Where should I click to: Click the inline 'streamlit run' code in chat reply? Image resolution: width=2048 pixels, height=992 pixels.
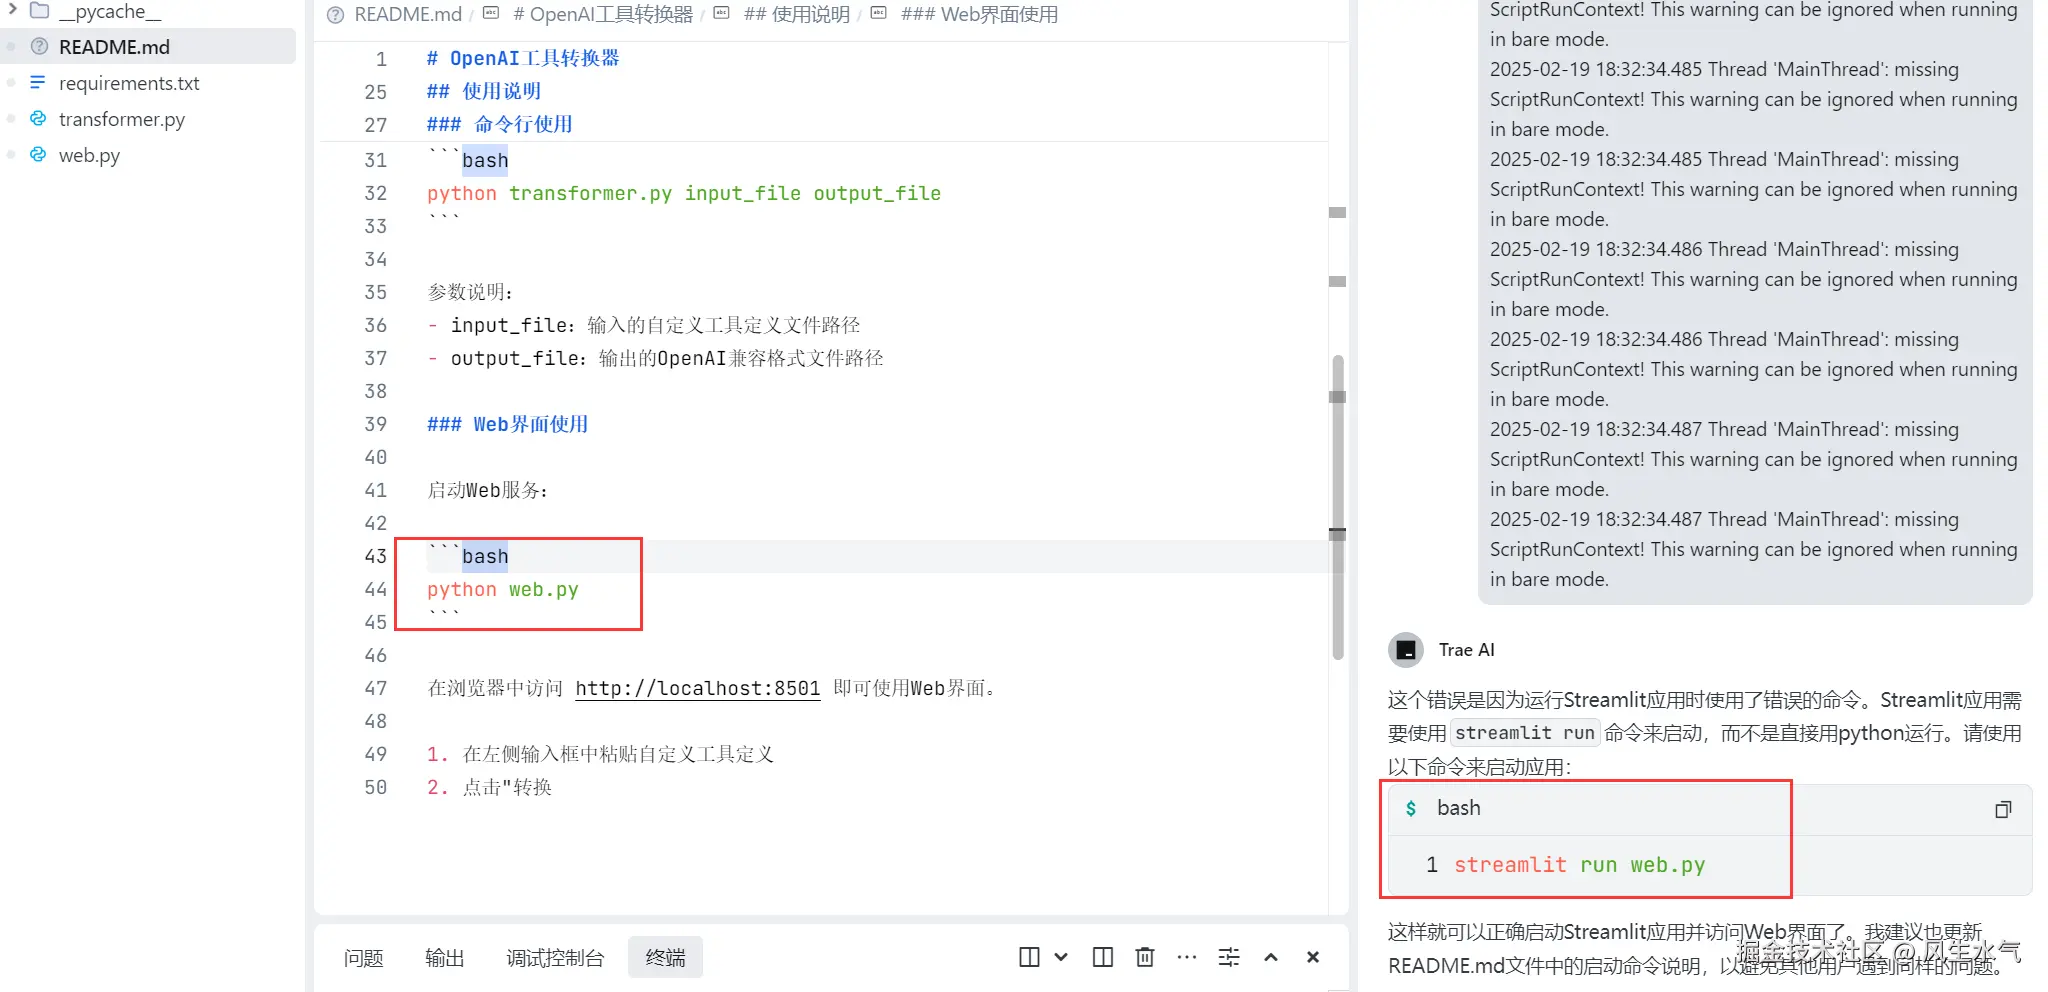point(1525,733)
